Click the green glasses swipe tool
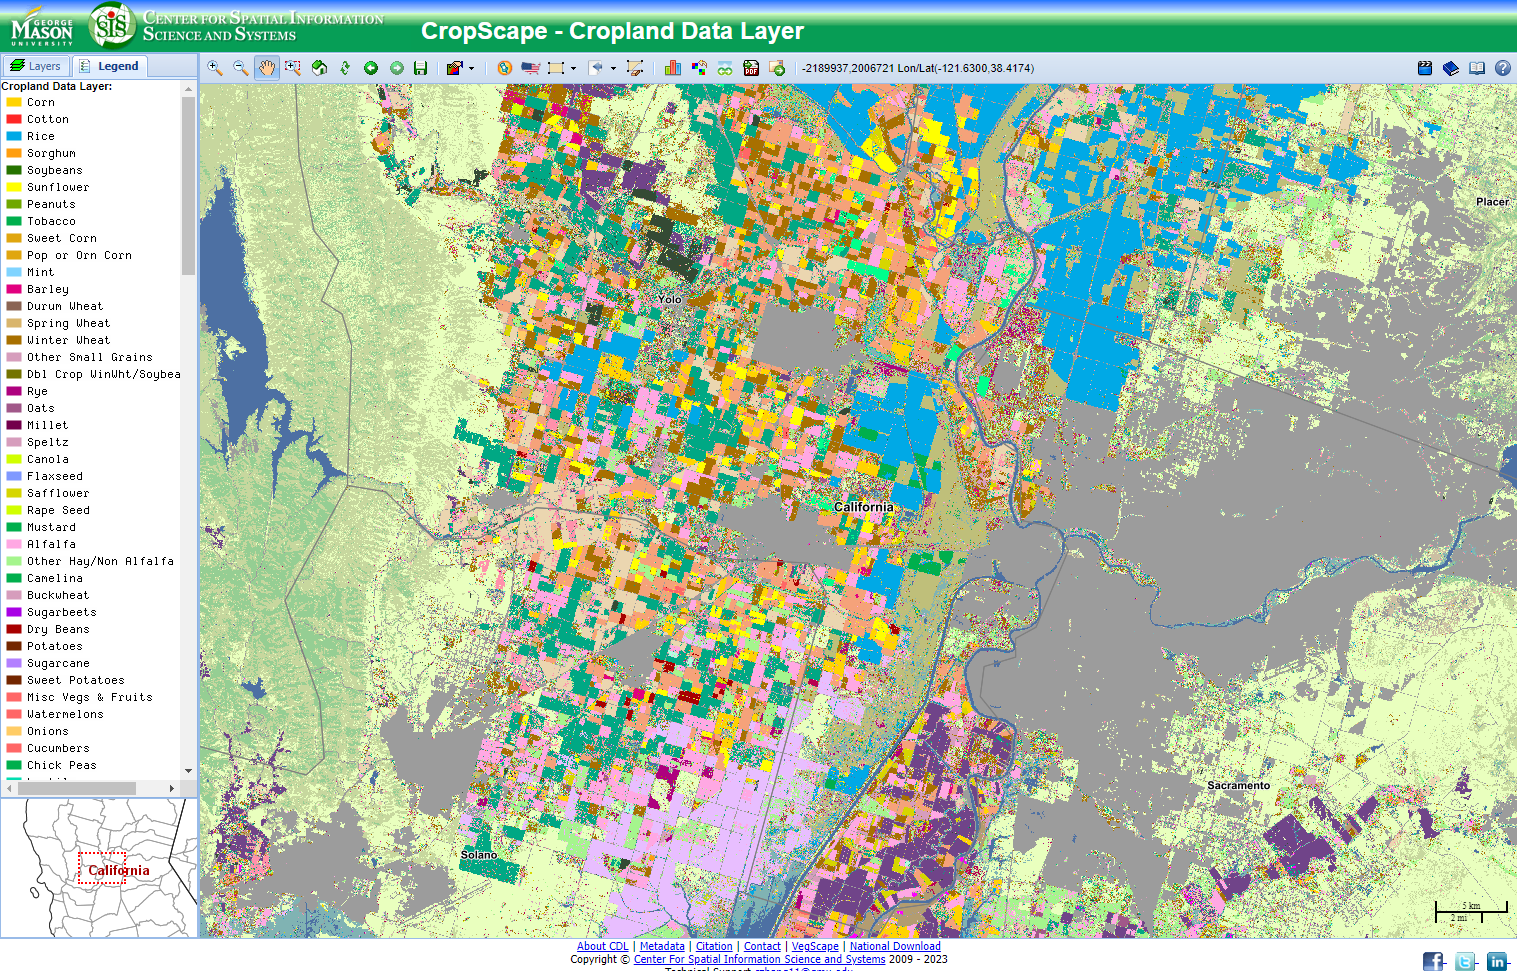The image size is (1517, 971). pos(725,68)
